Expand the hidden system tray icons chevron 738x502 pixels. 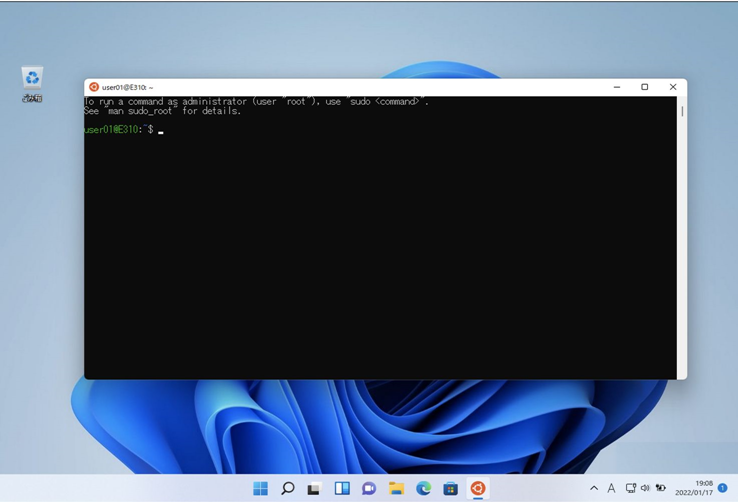[x=594, y=488]
